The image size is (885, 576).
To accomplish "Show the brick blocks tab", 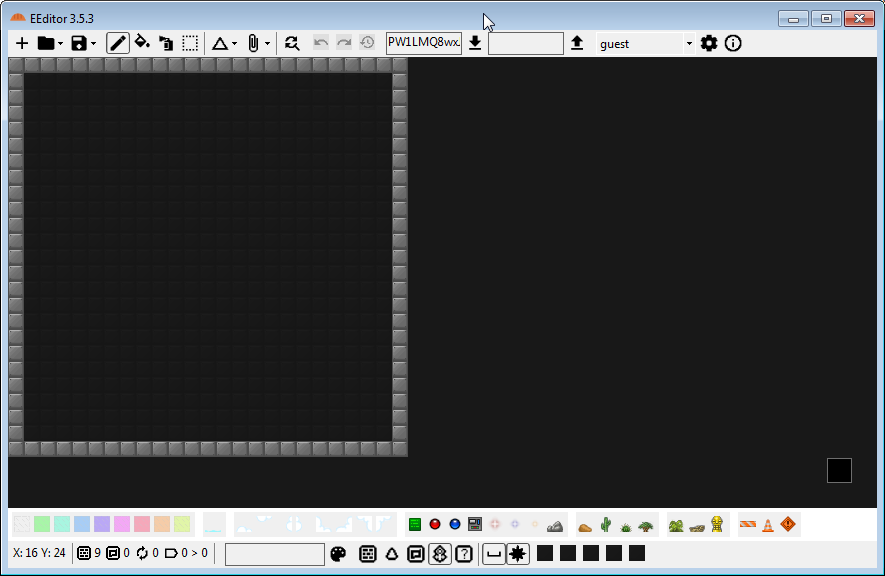I will coord(368,554).
